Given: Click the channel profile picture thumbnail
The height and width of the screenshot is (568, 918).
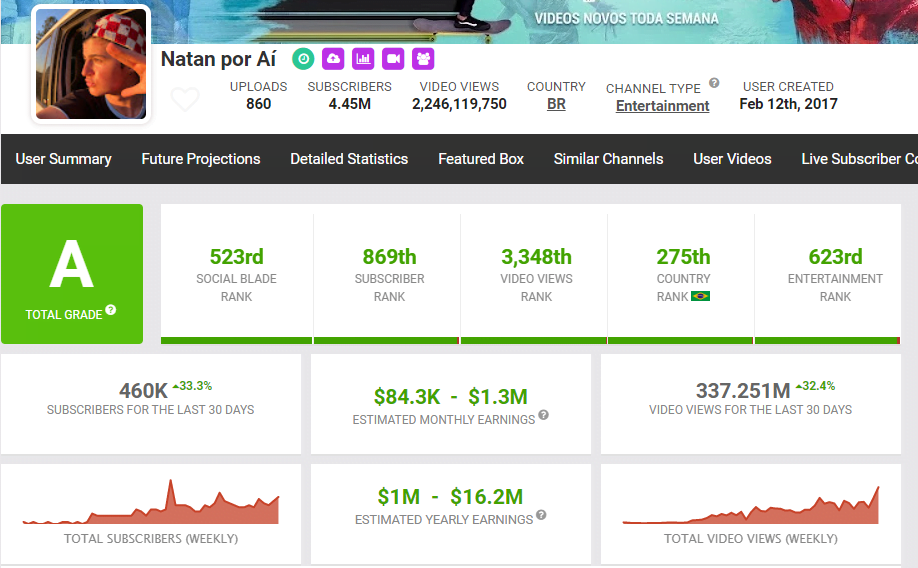Looking at the screenshot, I should coord(91,64).
